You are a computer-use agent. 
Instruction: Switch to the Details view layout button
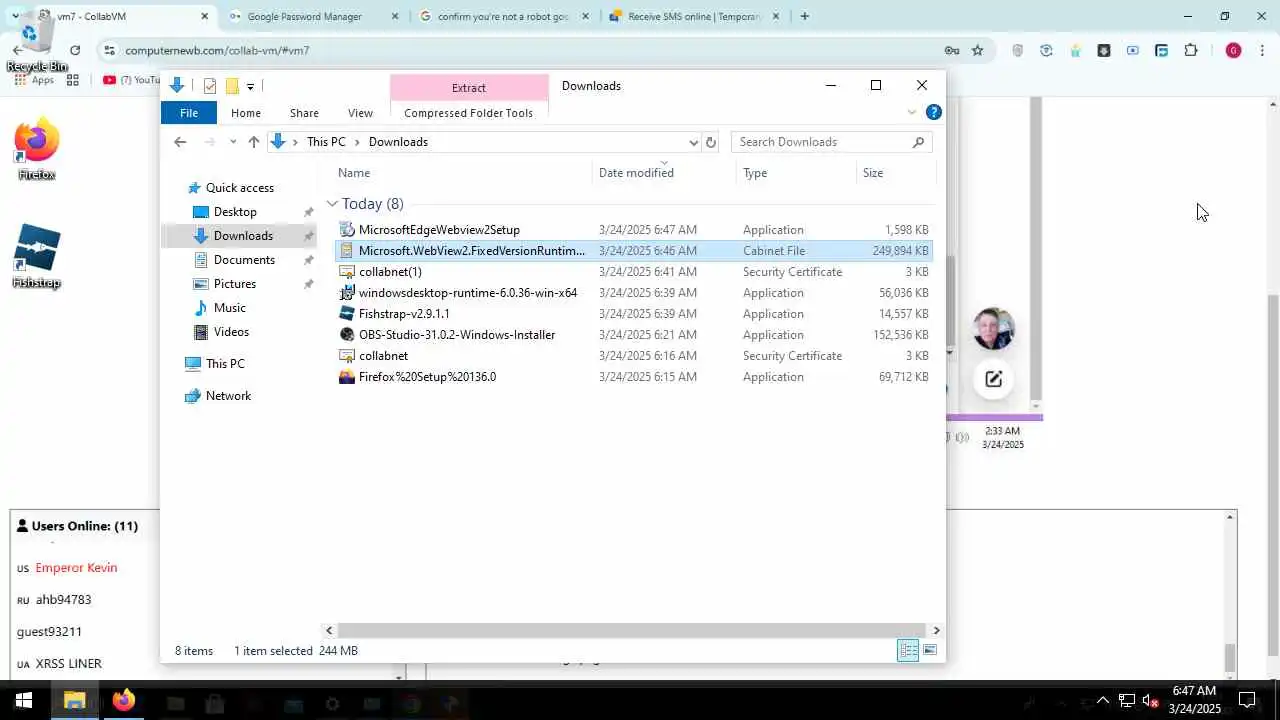[x=908, y=651]
